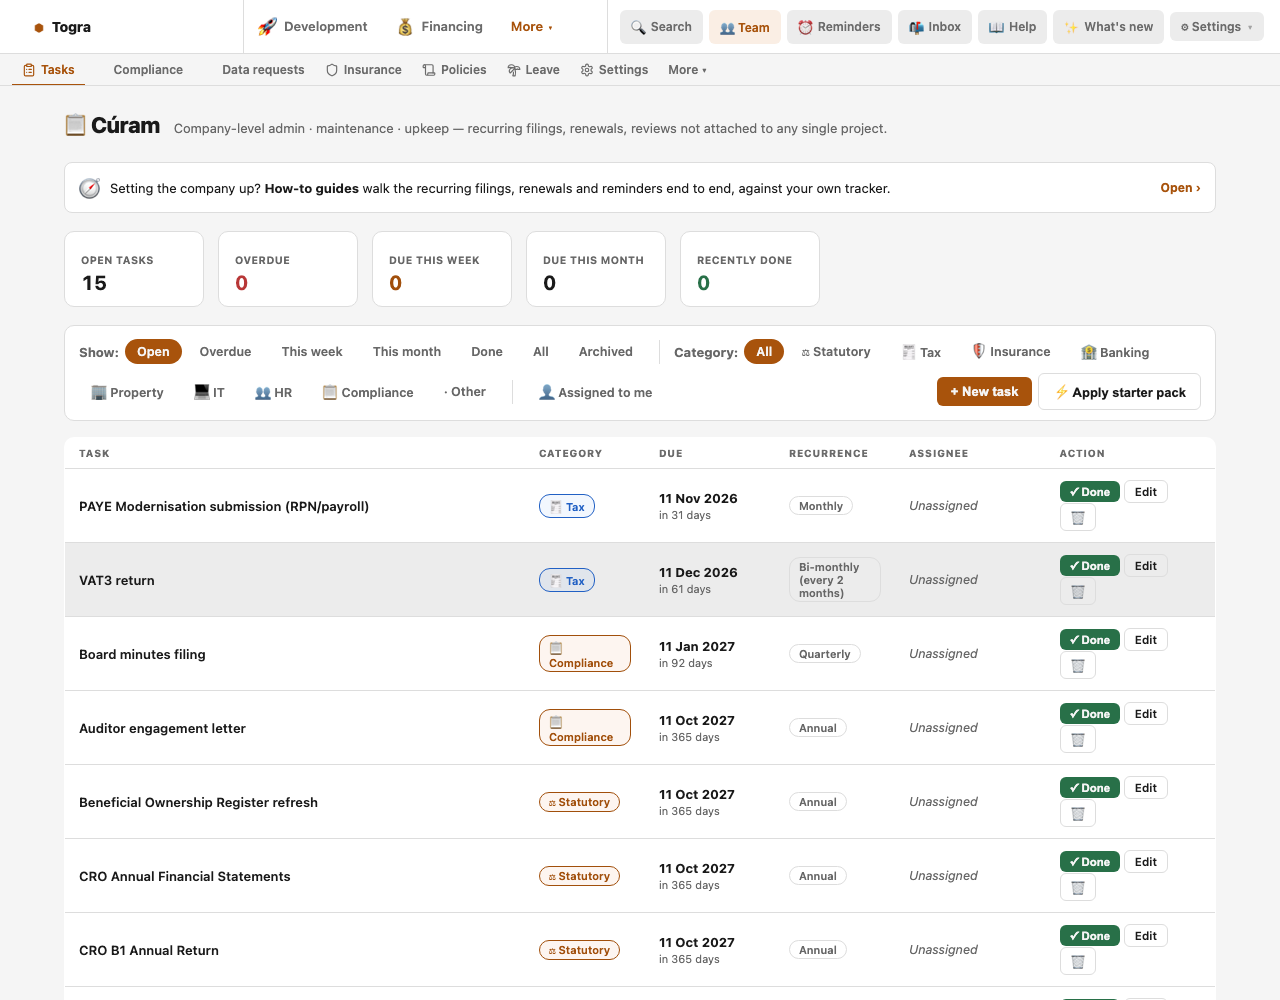Mark VAT3 return as Done
This screenshot has height=1000, width=1280.
click(x=1090, y=566)
